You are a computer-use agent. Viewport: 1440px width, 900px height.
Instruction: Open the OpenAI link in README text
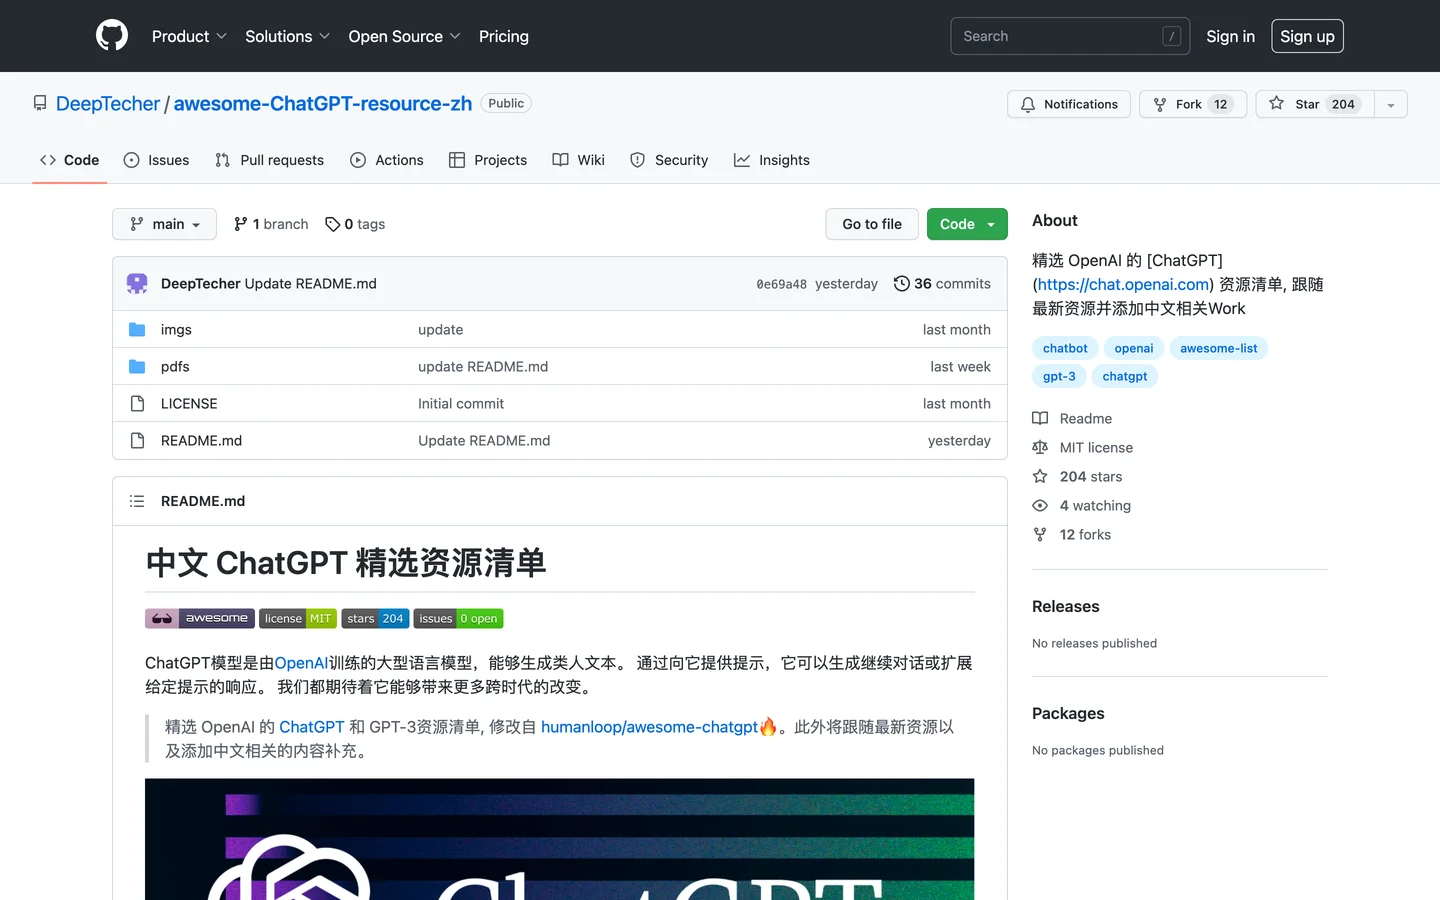click(301, 663)
